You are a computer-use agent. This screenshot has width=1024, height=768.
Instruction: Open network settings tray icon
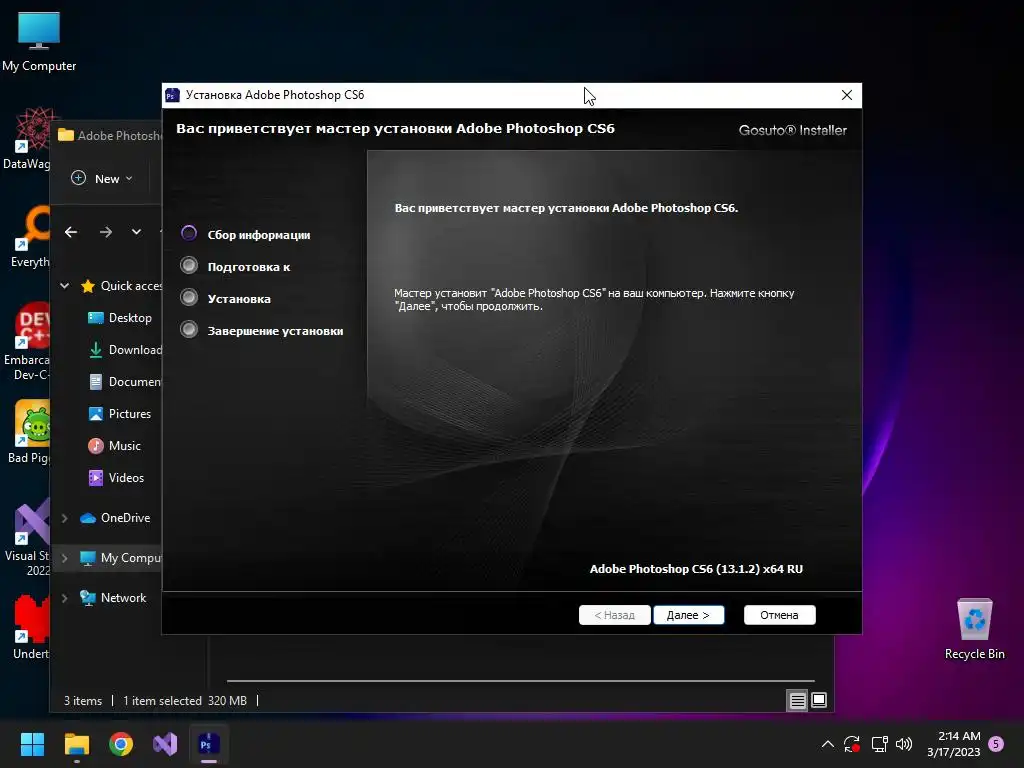(x=879, y=744)
